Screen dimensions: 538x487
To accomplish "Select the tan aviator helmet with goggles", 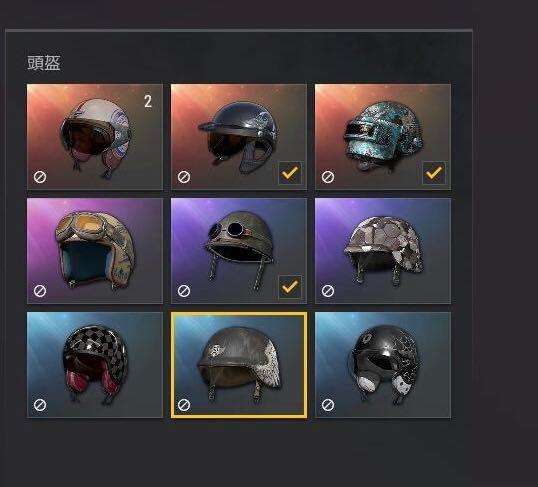I will click(x=95, y=251).
